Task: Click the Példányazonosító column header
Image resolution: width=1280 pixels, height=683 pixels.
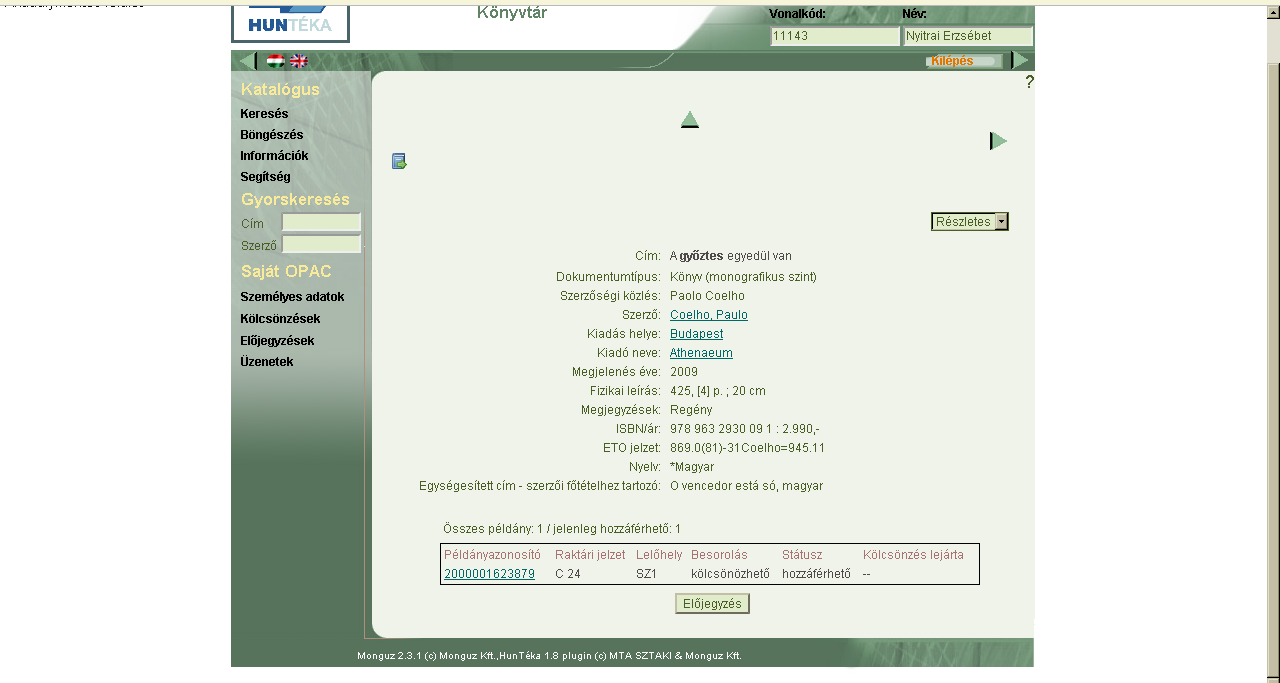Action: pos(492,555)
